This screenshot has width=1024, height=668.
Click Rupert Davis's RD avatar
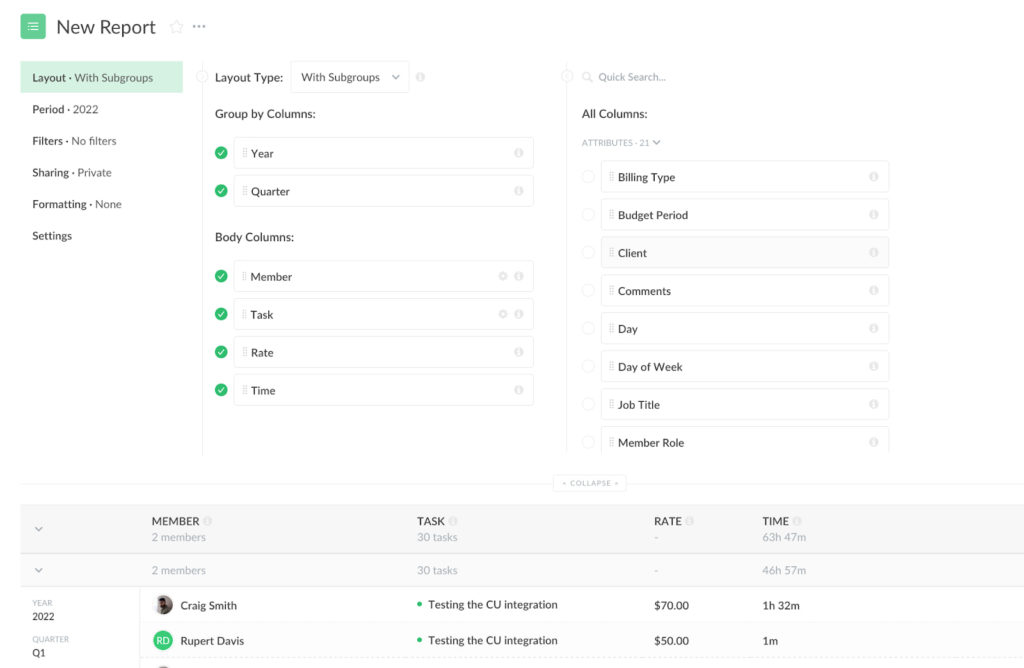point(162,639)
